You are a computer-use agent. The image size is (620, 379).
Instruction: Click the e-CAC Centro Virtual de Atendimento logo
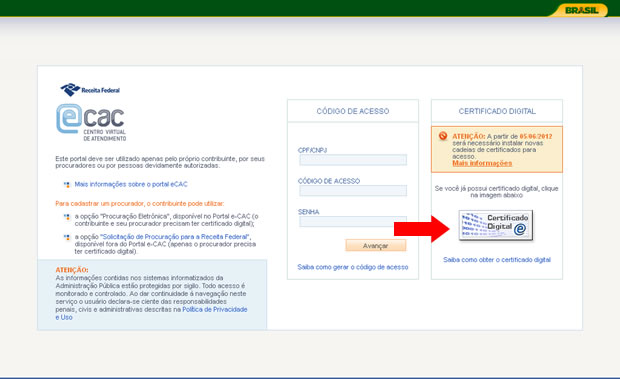[91, 123]
